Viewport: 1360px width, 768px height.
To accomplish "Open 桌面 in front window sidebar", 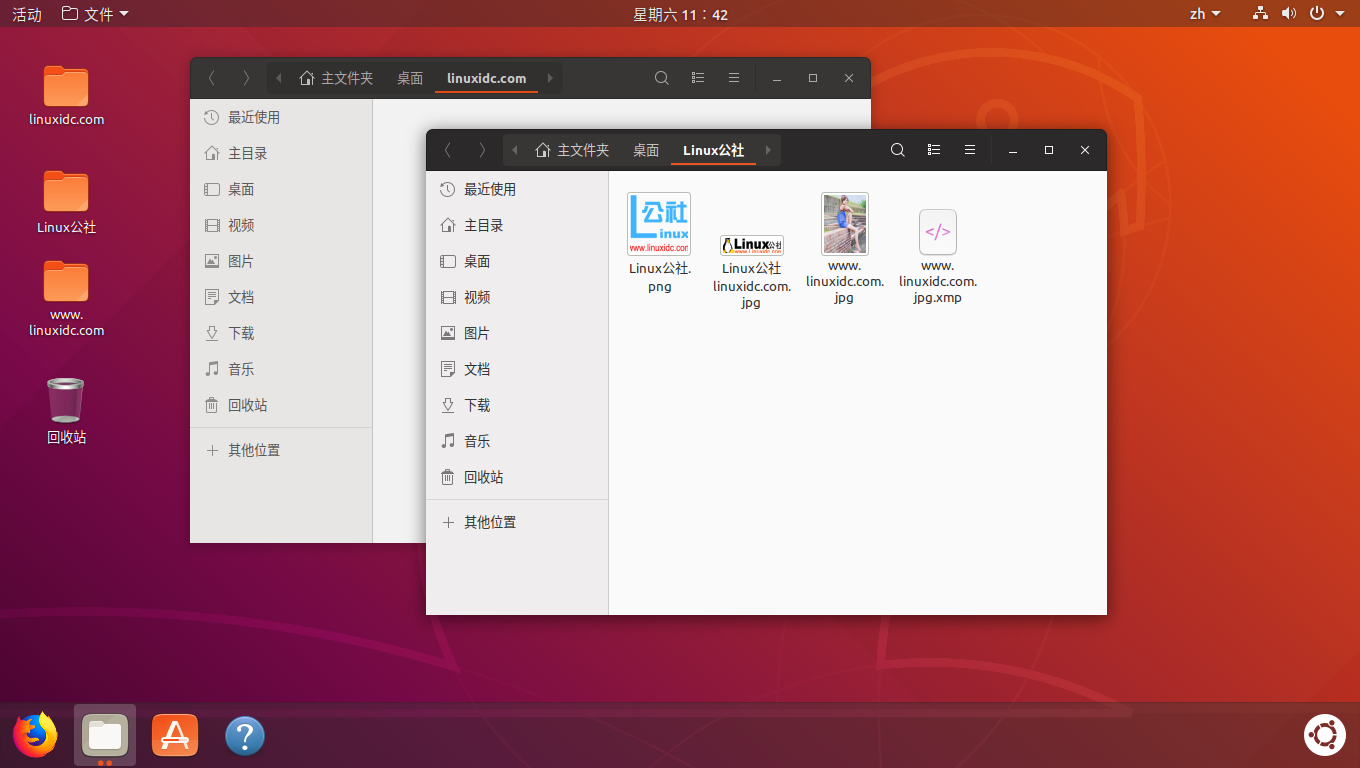I will (517, 261).
